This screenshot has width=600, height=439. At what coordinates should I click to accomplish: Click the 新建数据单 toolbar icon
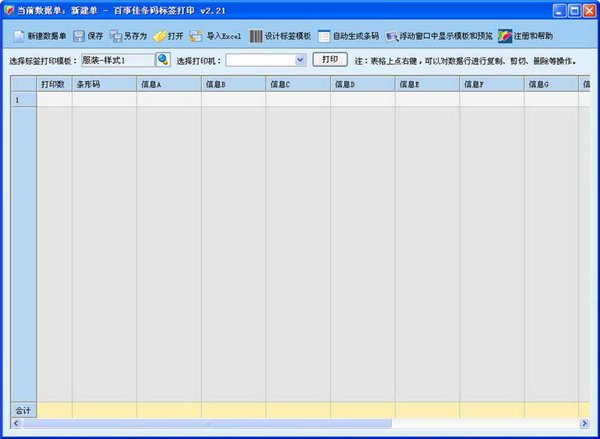click(19, 36)
